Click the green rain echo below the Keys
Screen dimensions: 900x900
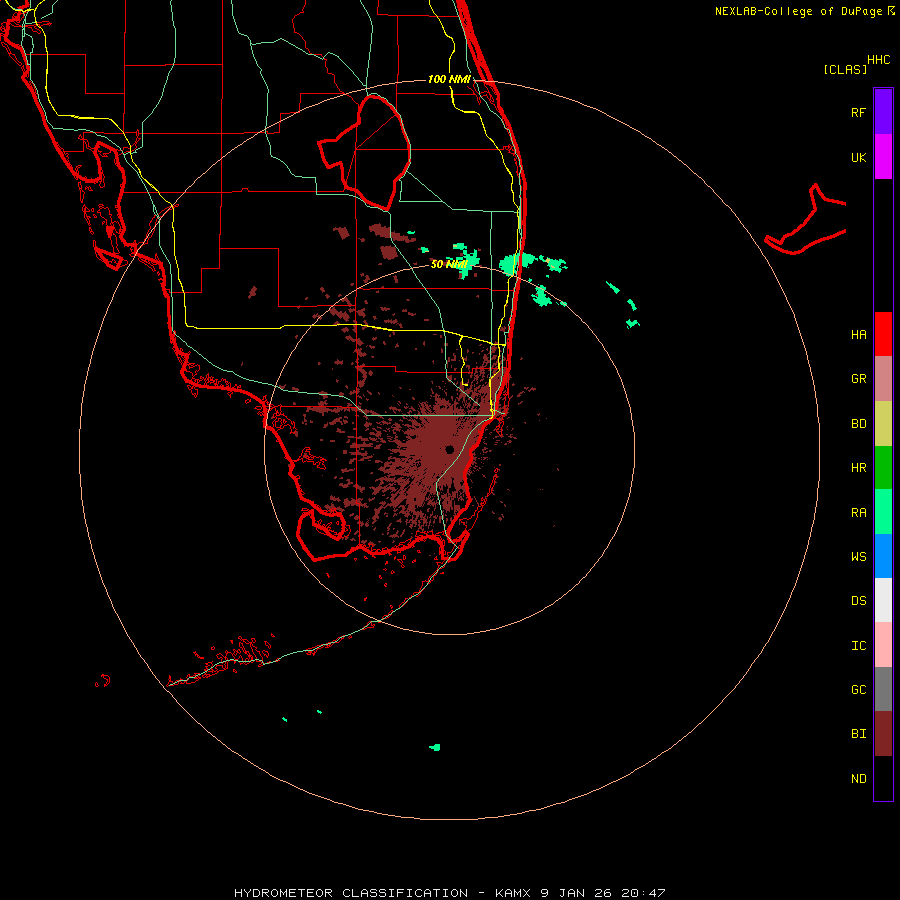click(435, 747)
